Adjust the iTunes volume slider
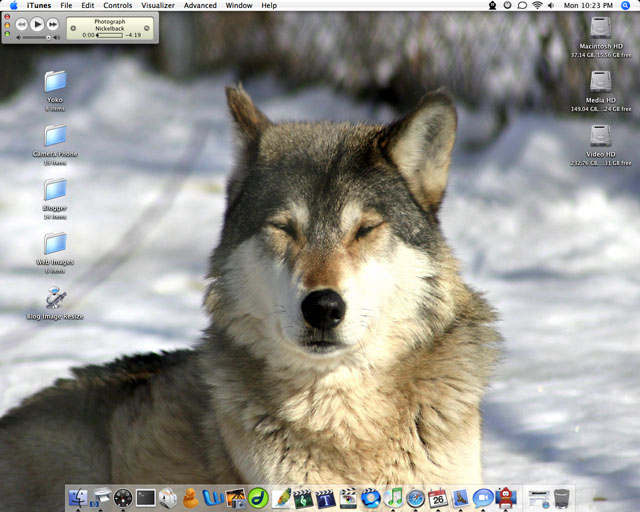Image resolution: width=640 pixels, height=512 pixels. click(37, 38)
